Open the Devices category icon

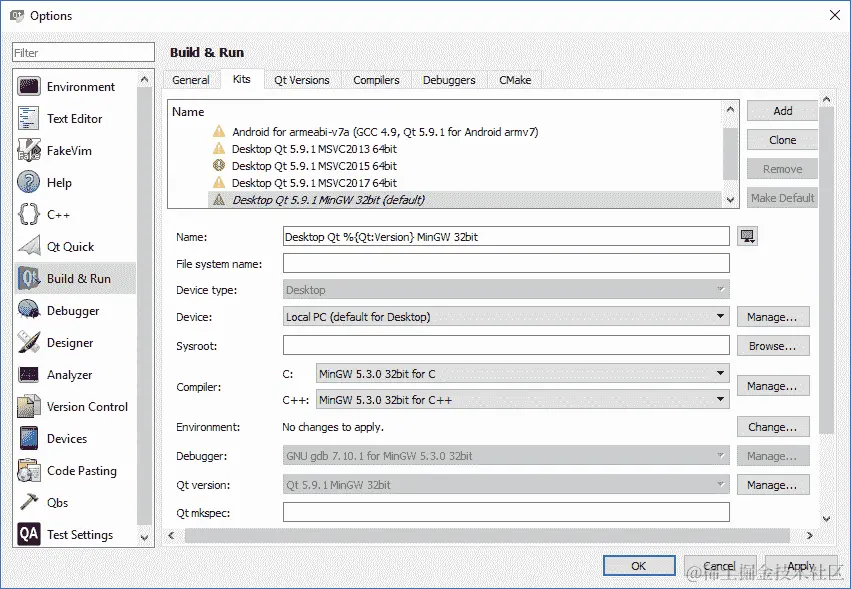(x=28, y=439)
